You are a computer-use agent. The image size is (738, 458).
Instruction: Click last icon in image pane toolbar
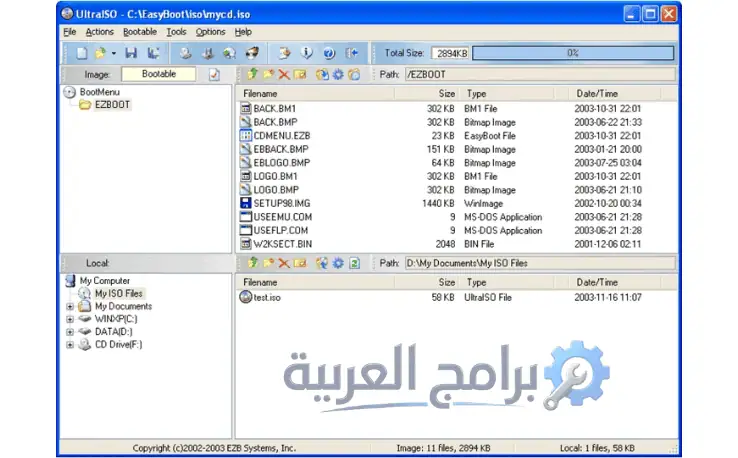[354, 74]
